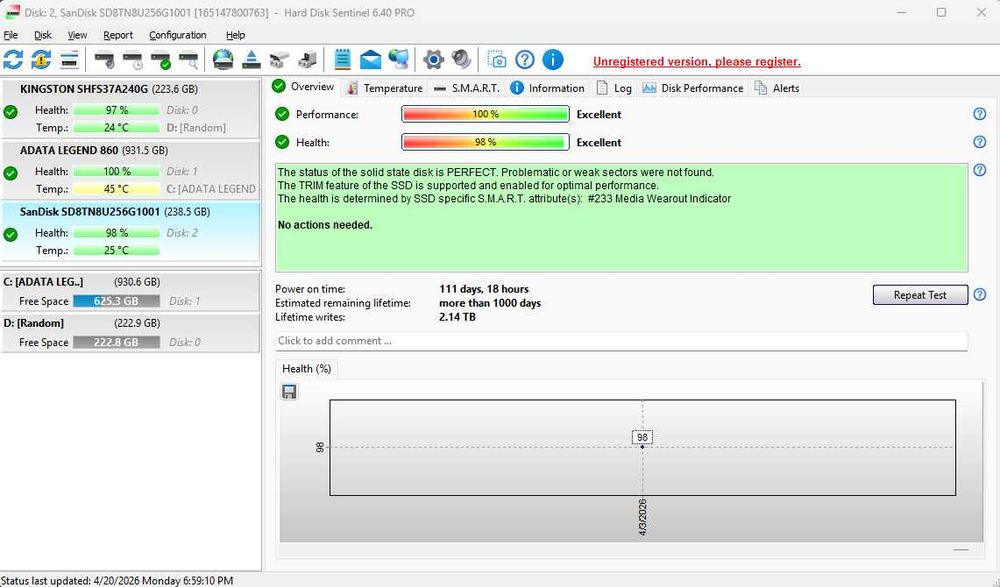Click the disk with clock toolbar icon
This screenshot has height=587, width=1000.
point(133,61)
